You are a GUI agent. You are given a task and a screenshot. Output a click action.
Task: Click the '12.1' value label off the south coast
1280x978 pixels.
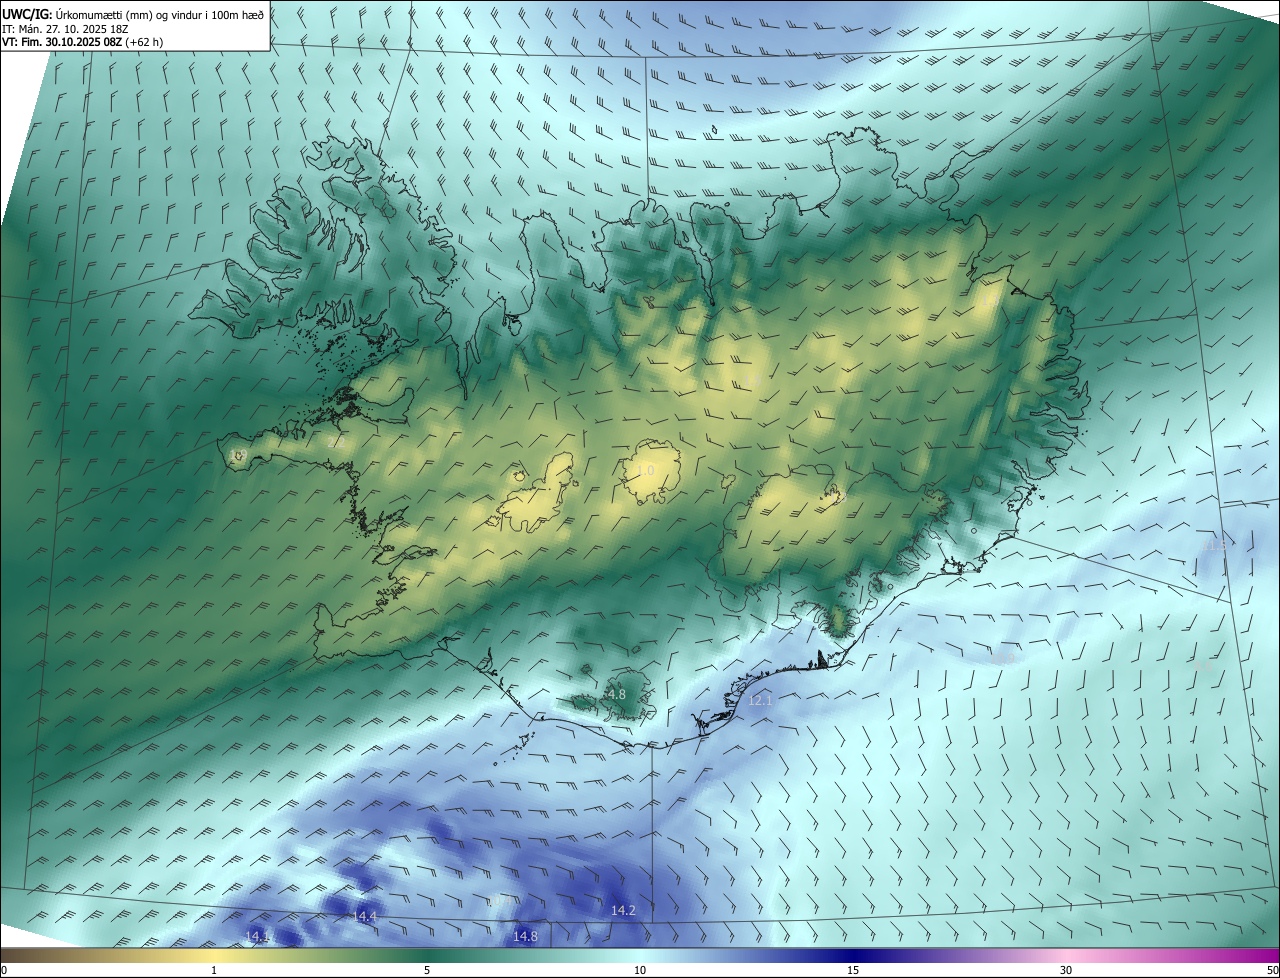760,700
